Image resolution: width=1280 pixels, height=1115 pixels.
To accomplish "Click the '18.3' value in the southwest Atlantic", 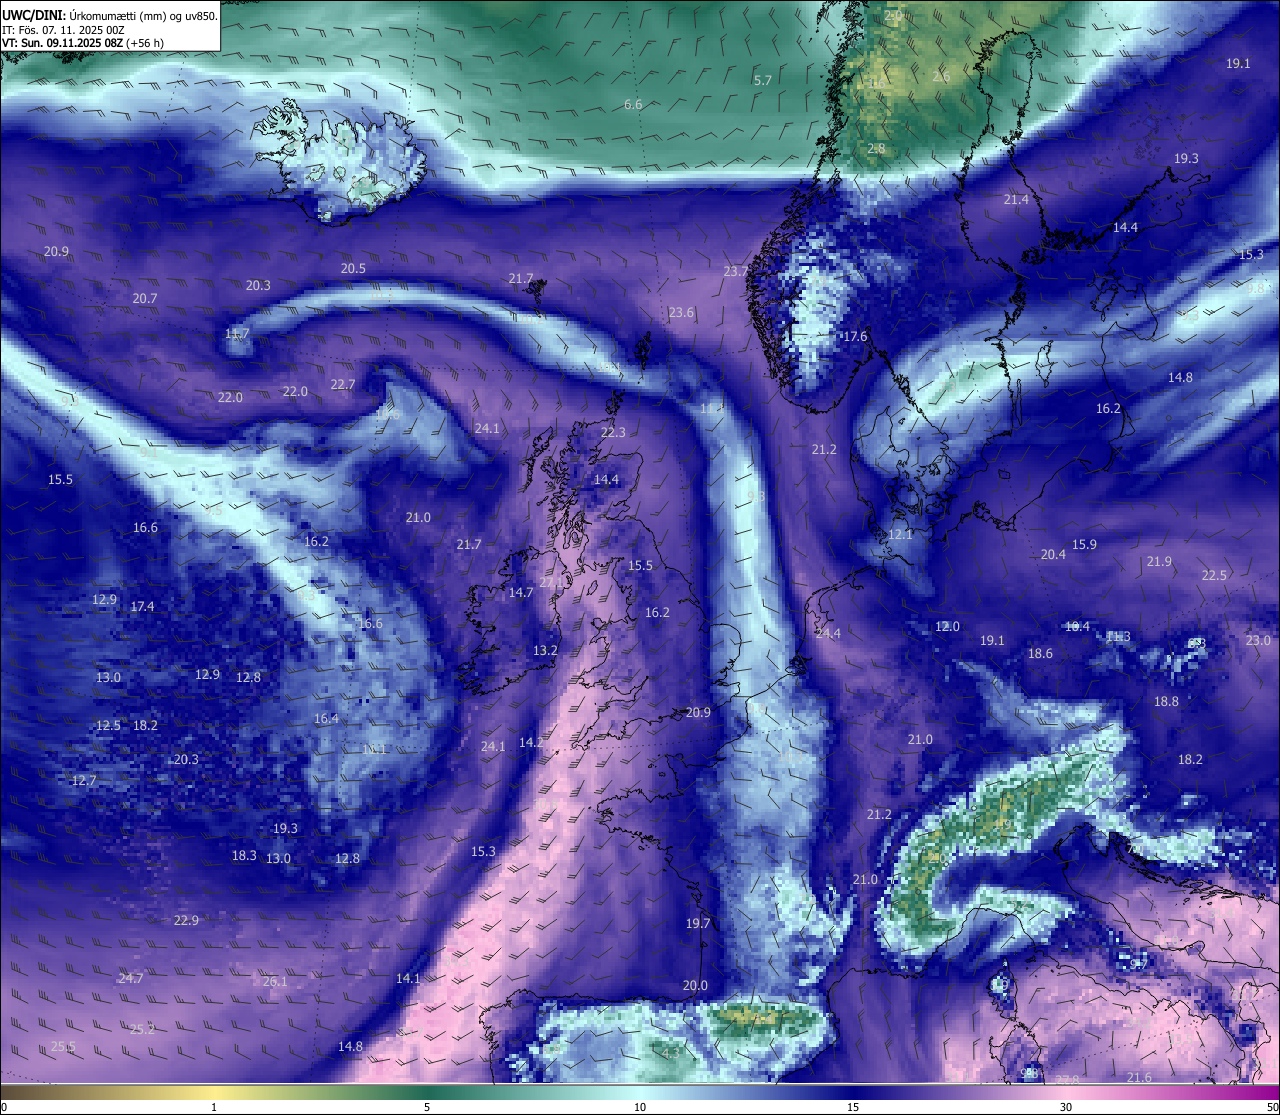I will coord(244,856).
